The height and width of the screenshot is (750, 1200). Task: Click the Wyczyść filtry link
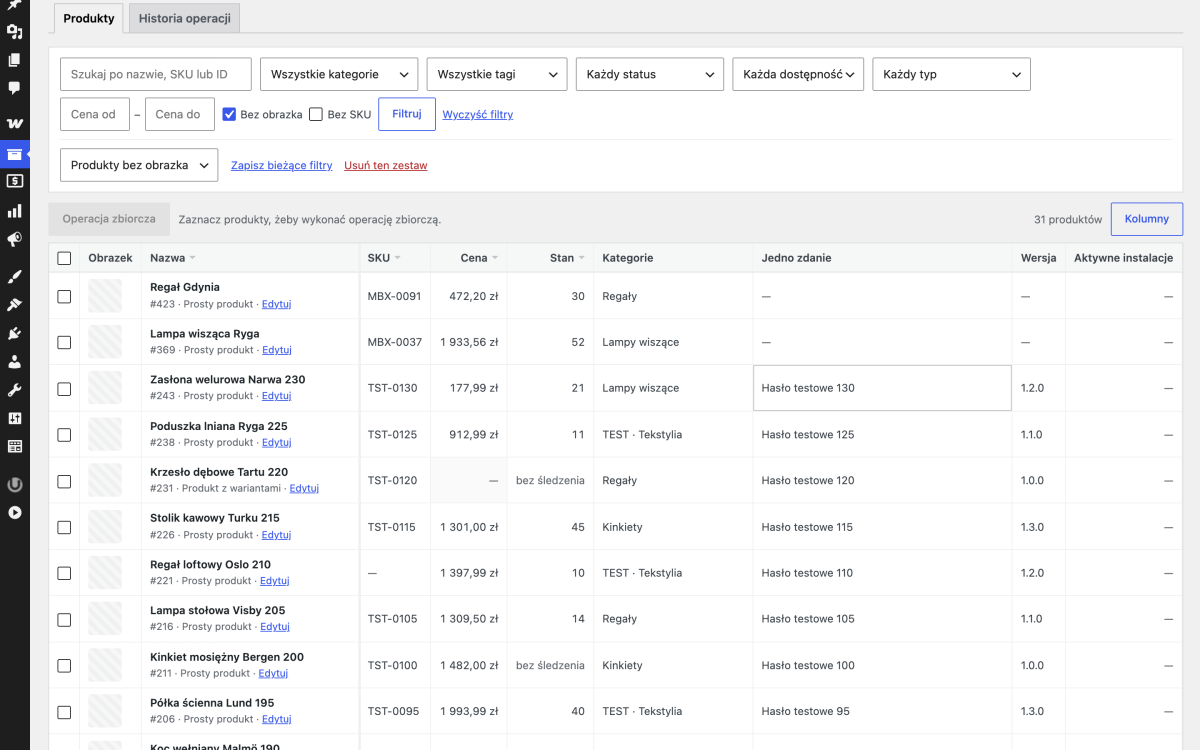(478, 115)
